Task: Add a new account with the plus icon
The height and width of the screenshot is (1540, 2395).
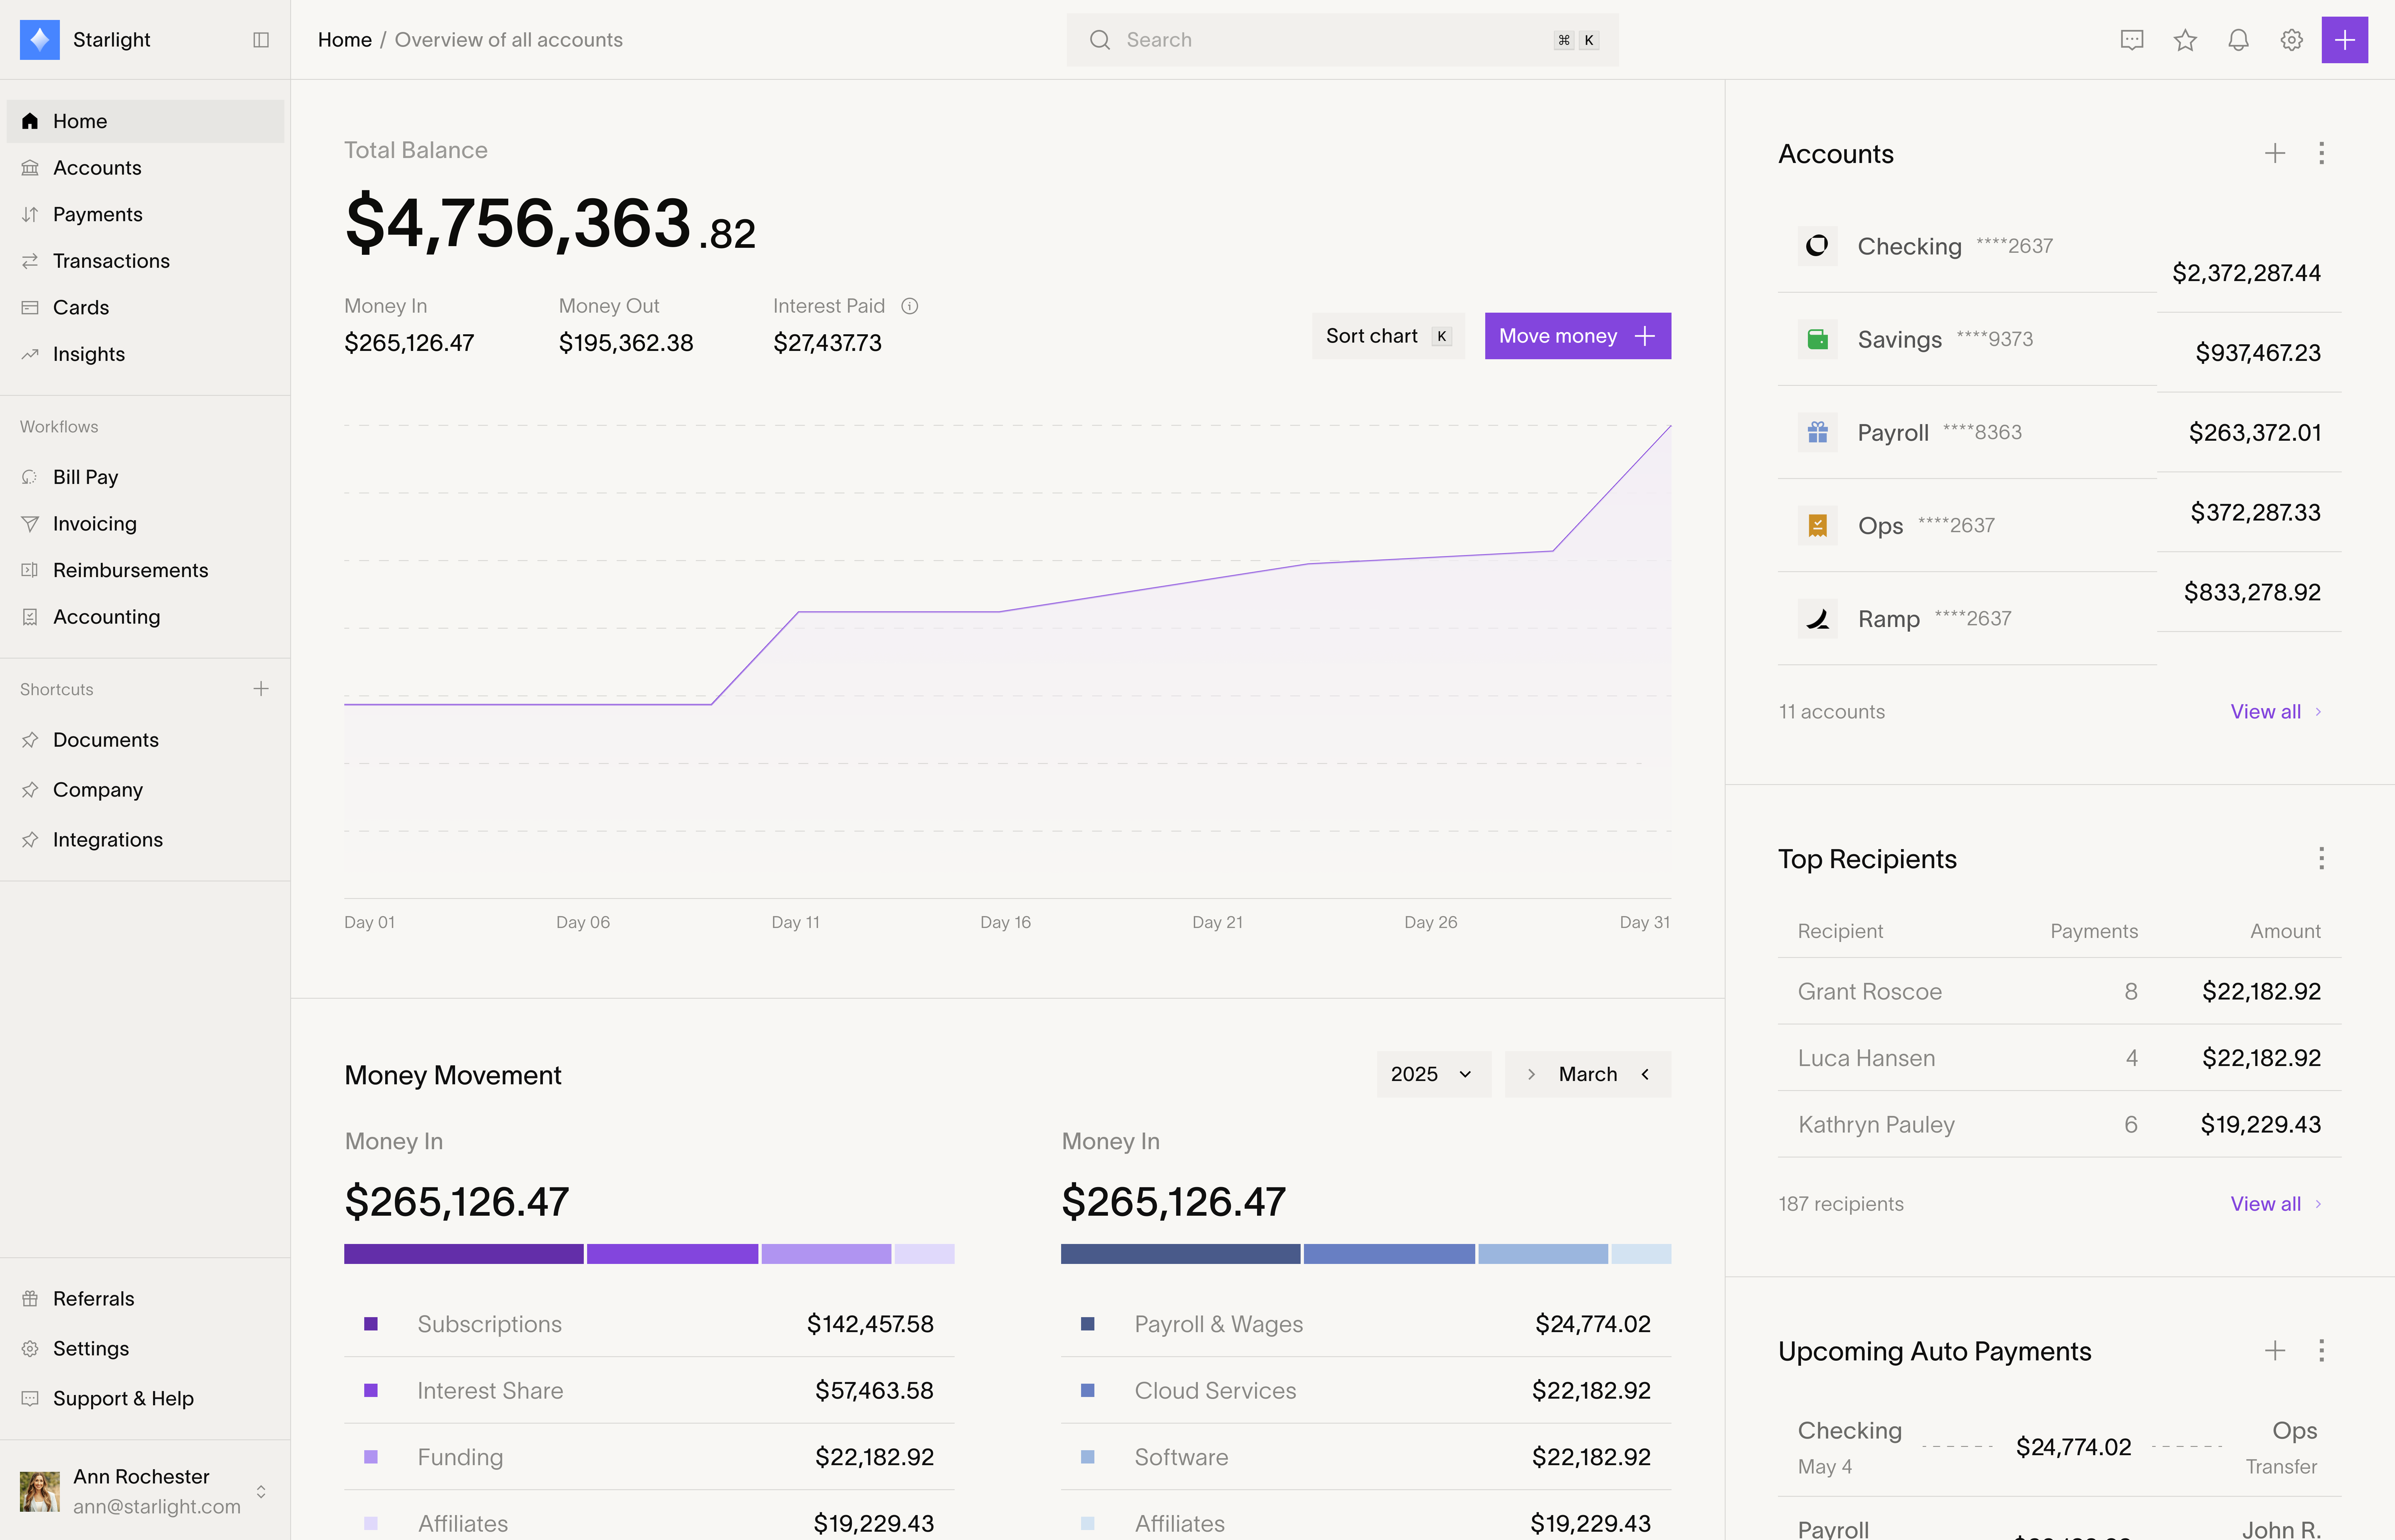Action: [2275, 153]
